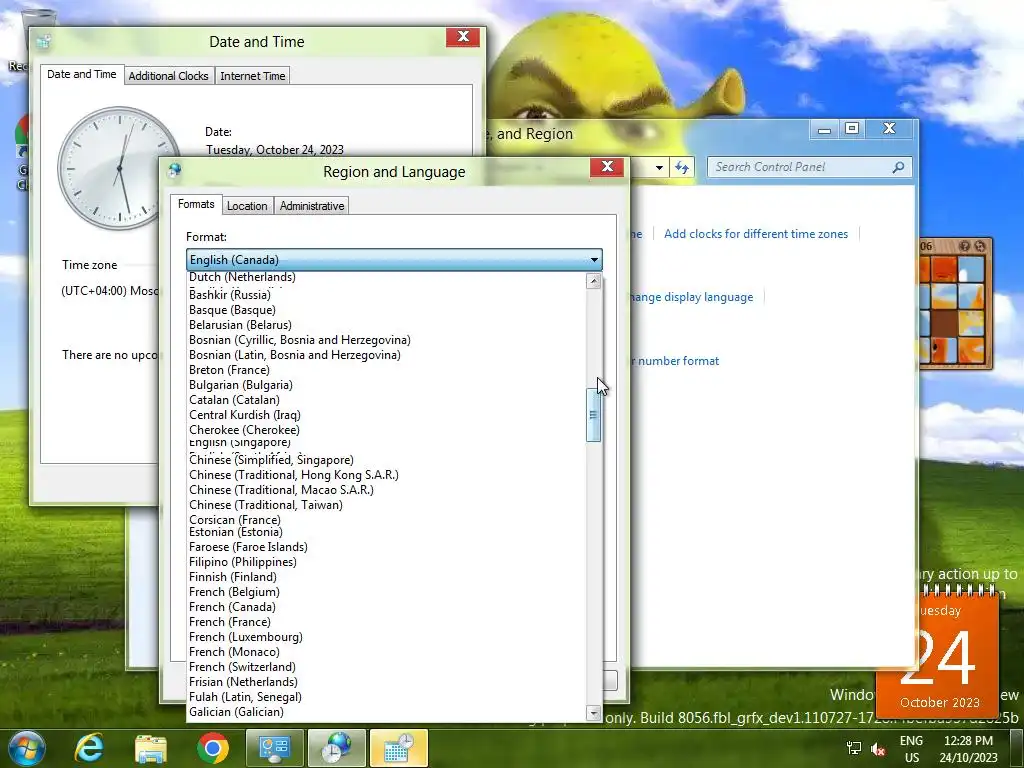Click the format list scroll up arrow
This screenshot has width=1024, height=768.
594,281
